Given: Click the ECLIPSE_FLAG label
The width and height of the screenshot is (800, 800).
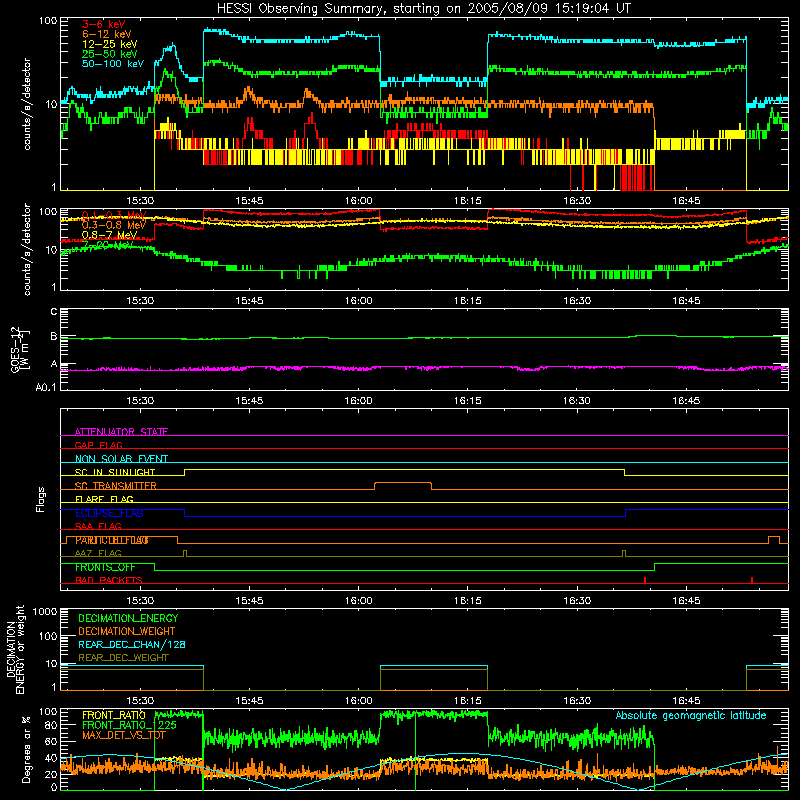Looking at the screenshot, I should point(109,513).
